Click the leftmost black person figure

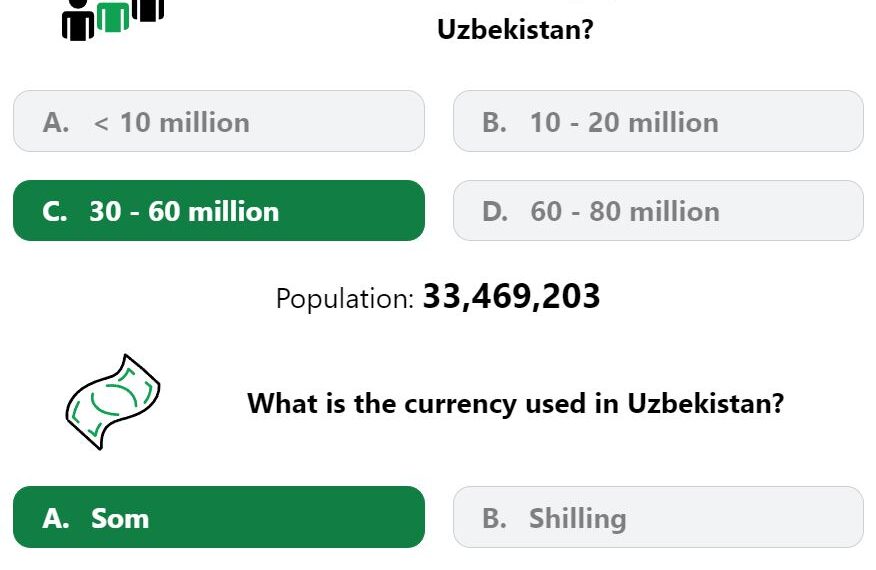(78, 21)
